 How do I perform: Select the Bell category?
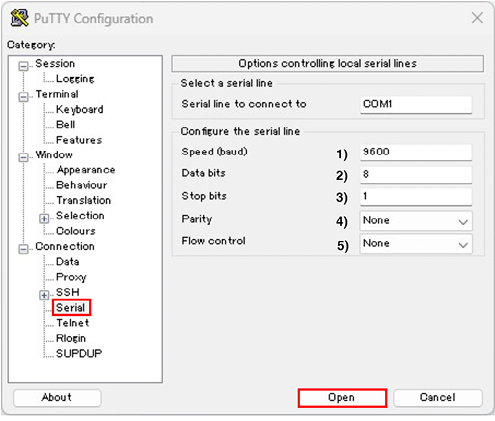click(x=66, y=125)
